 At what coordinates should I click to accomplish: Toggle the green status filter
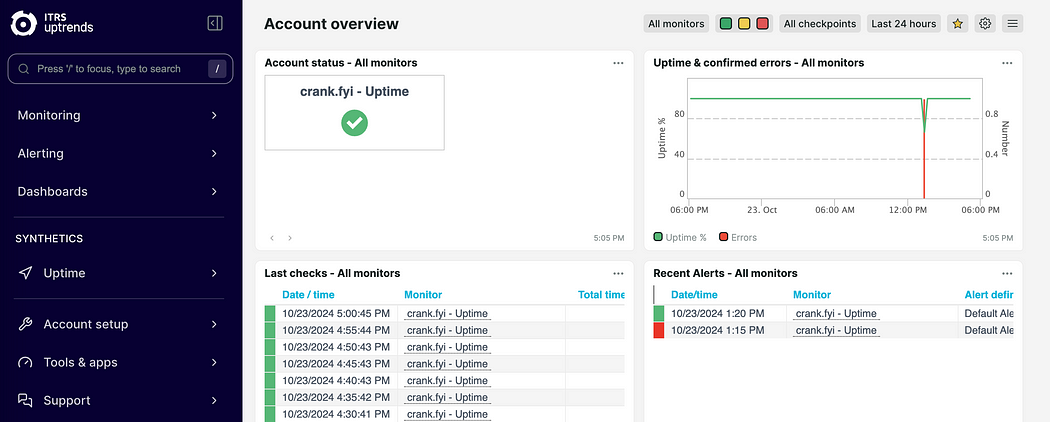[726, 24]
